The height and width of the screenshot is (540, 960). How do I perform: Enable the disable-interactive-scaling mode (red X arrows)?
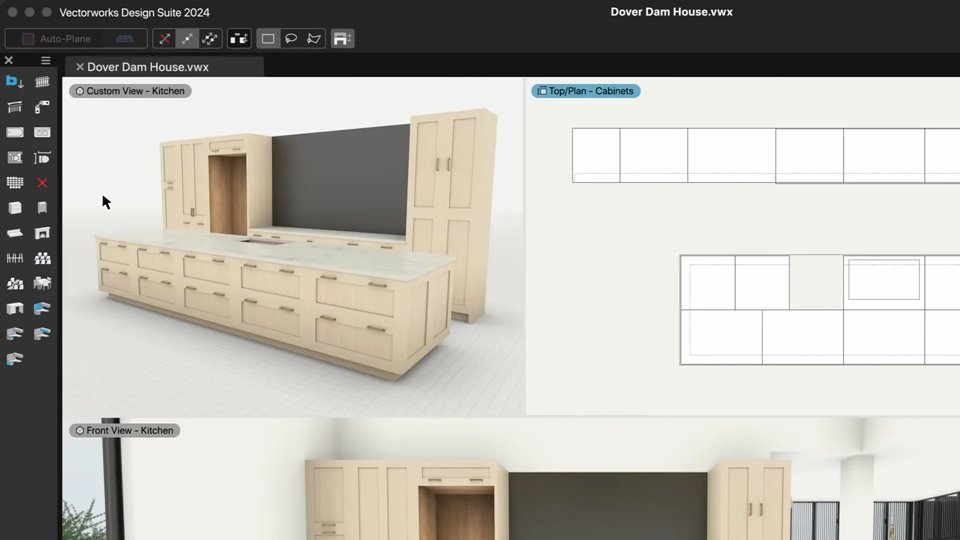[164, 39]
